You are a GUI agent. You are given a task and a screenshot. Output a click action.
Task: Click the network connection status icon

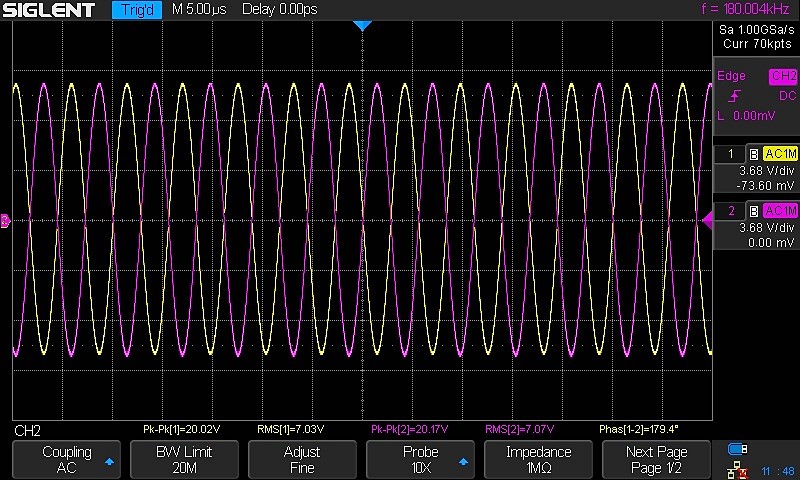pos(738,468)
